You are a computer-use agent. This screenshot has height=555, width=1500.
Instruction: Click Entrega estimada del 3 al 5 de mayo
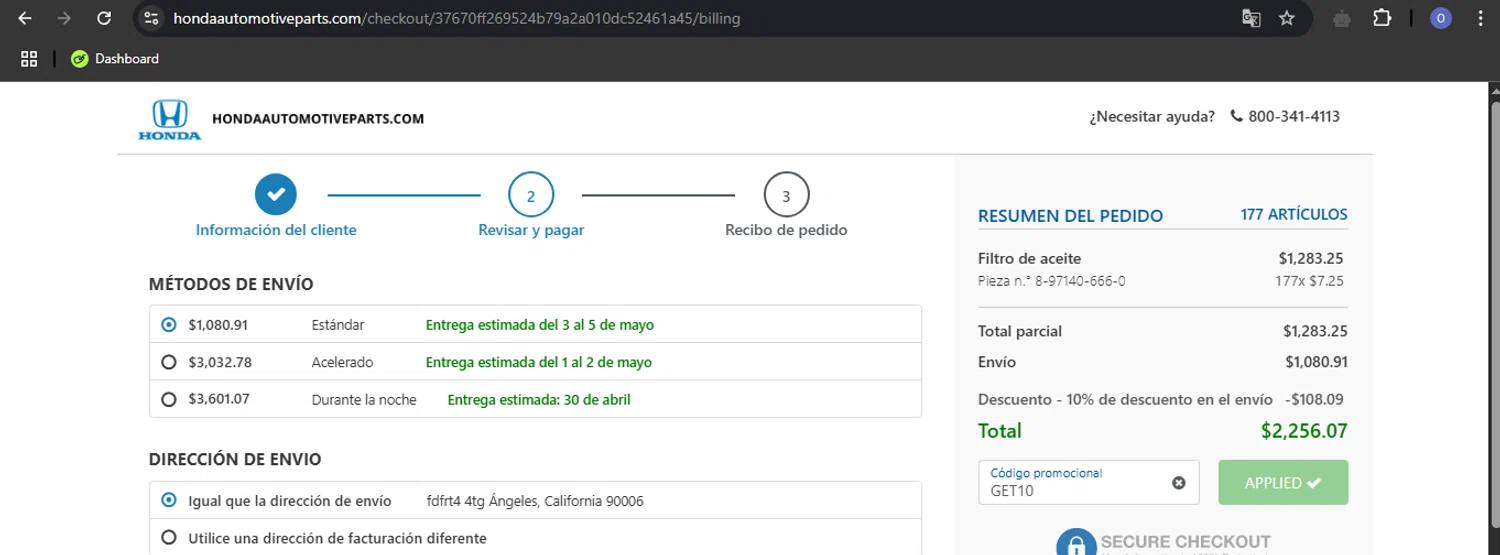[540, 325]
